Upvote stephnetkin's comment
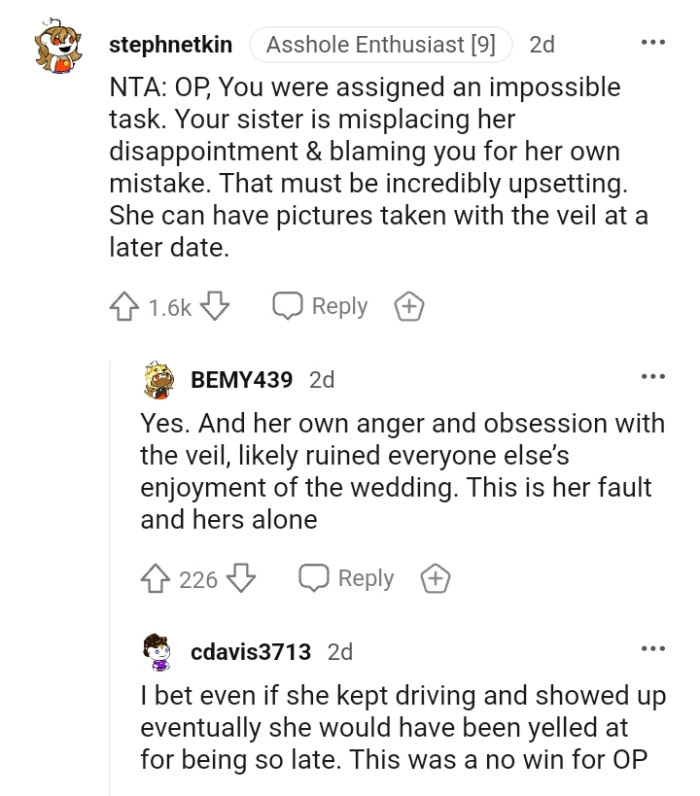Image resolution: width=700 pixels, height=796 pixels. point(124,307)
